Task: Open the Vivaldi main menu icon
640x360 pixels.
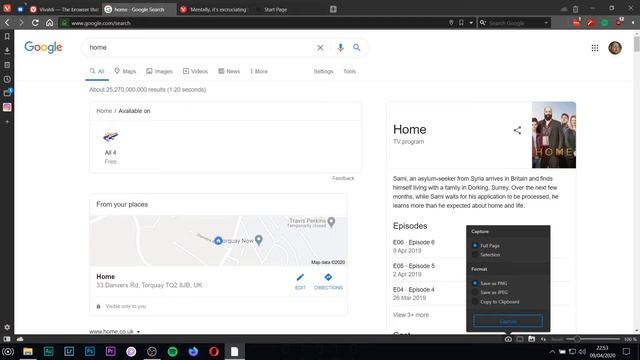Action: point(7,9)
